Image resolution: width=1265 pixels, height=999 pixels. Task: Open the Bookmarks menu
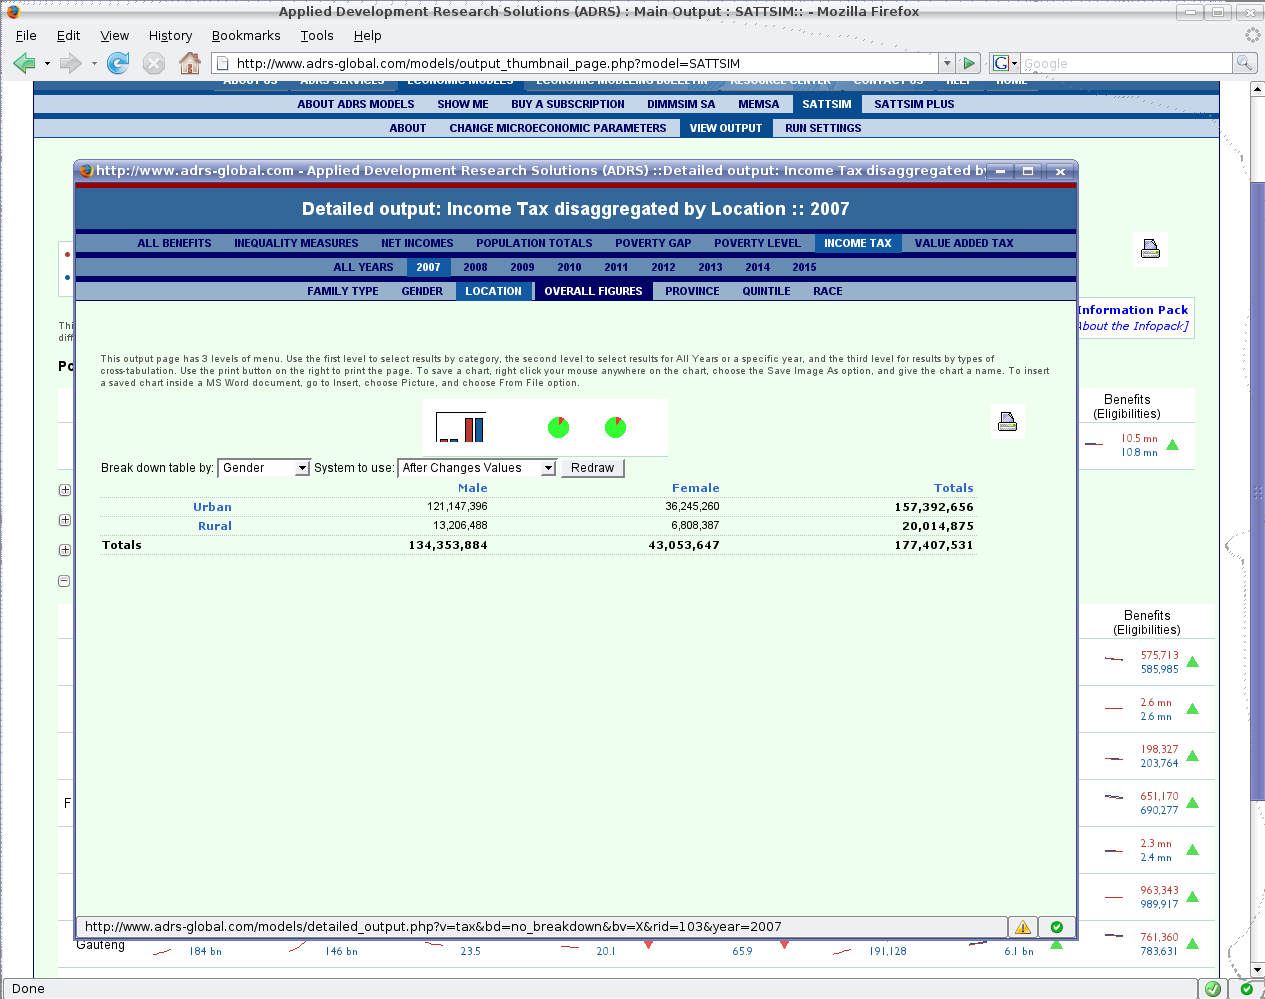click(x=246, y=35)
